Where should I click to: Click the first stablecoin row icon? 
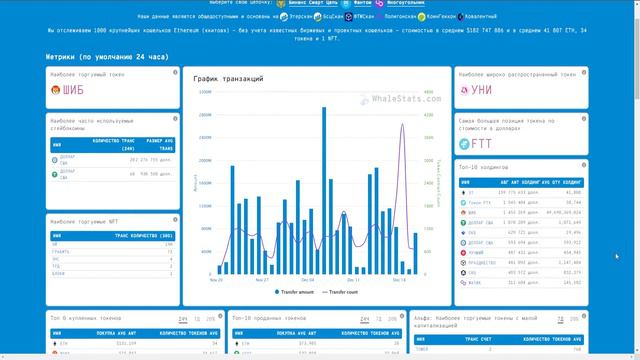coord(55,160)
